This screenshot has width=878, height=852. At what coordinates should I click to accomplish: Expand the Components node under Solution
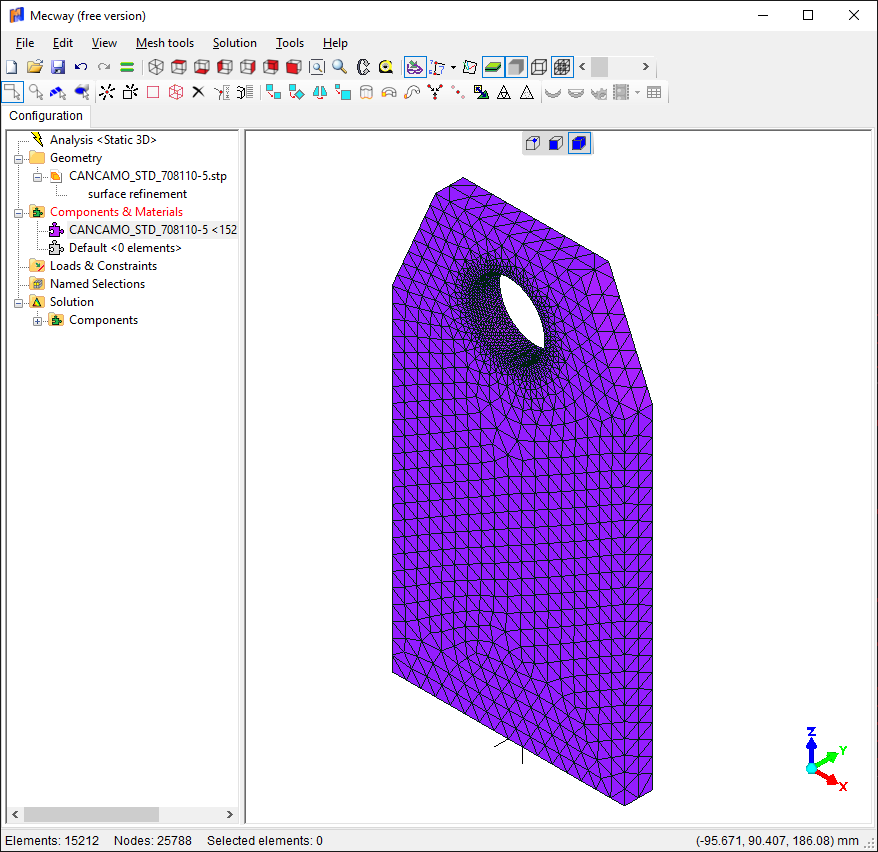click(37, 321)
